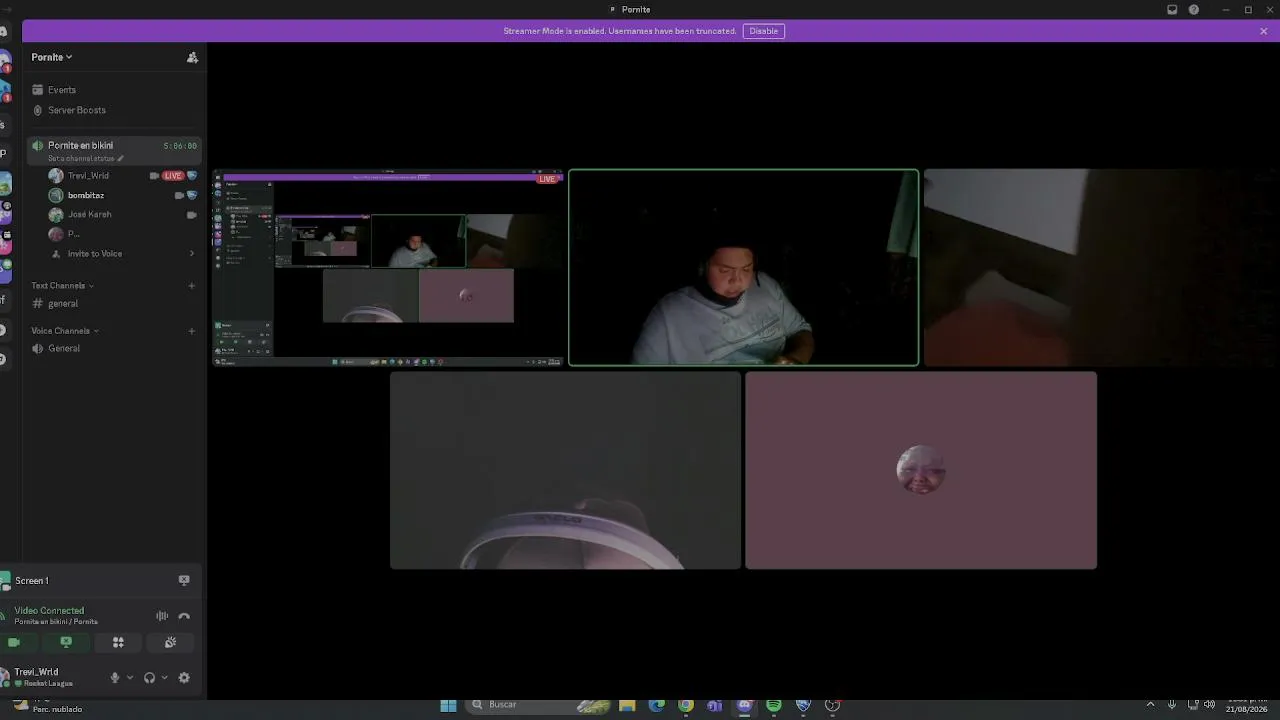Image resolution: width=1280 pixels, height=720 pixels.
Task: Click the Set a channel status link
Action: coord(86,158)
